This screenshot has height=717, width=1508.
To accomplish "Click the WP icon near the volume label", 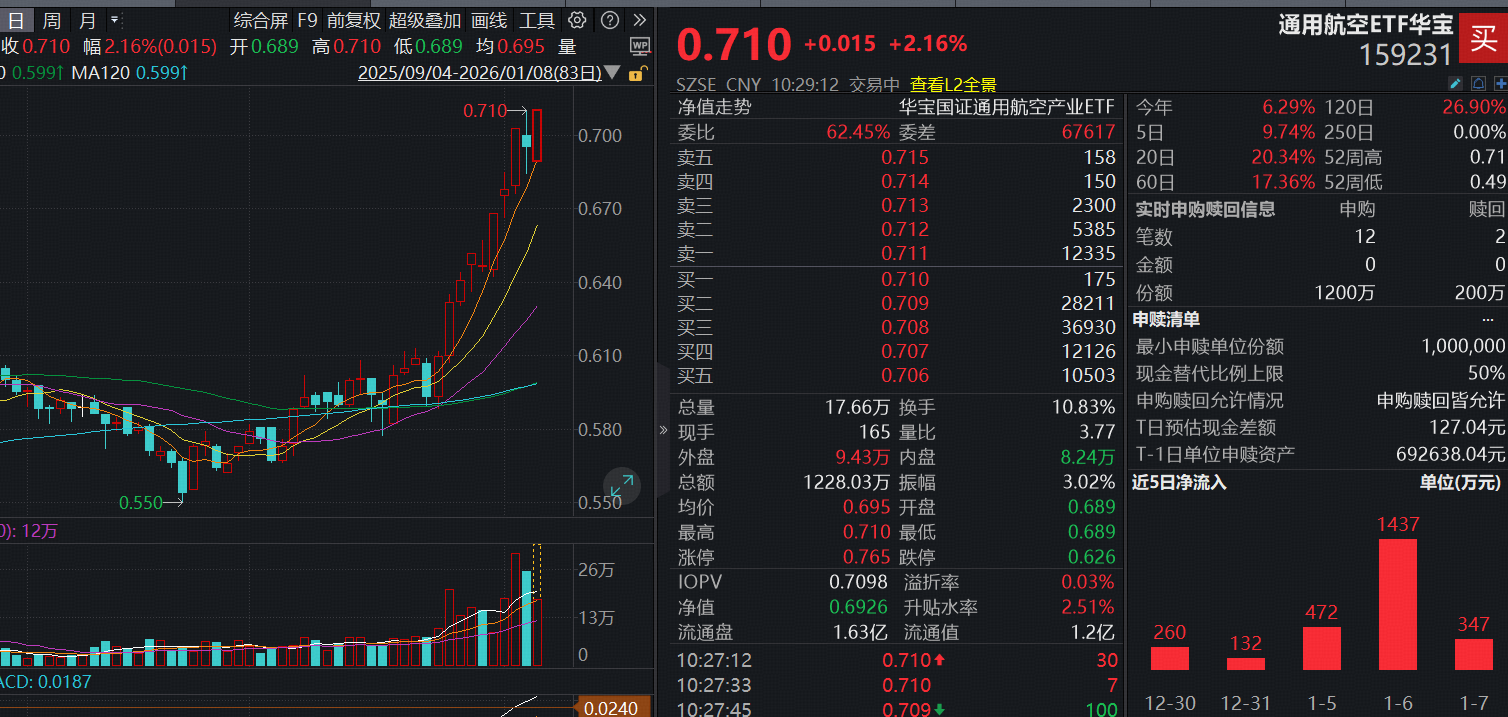I will pyautogui.click(x=640, y=45).
